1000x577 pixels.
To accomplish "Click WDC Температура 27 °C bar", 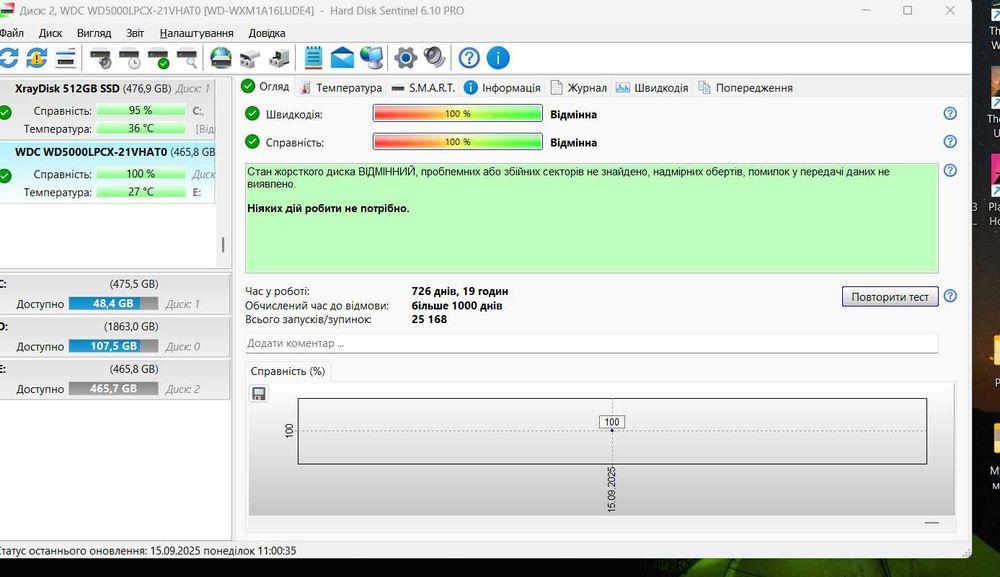I will click(x=141, y=191).
